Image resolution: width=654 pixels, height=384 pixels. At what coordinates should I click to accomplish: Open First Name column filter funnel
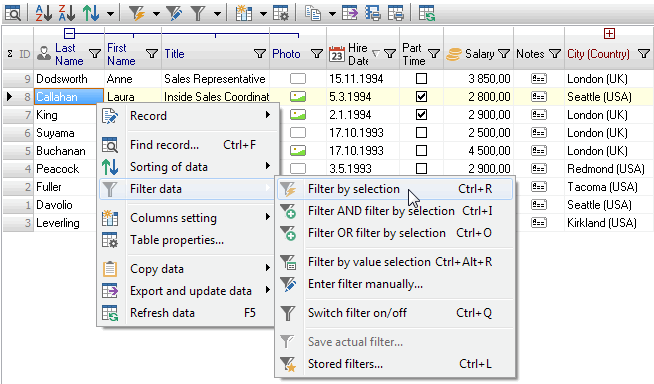point(152,54)
